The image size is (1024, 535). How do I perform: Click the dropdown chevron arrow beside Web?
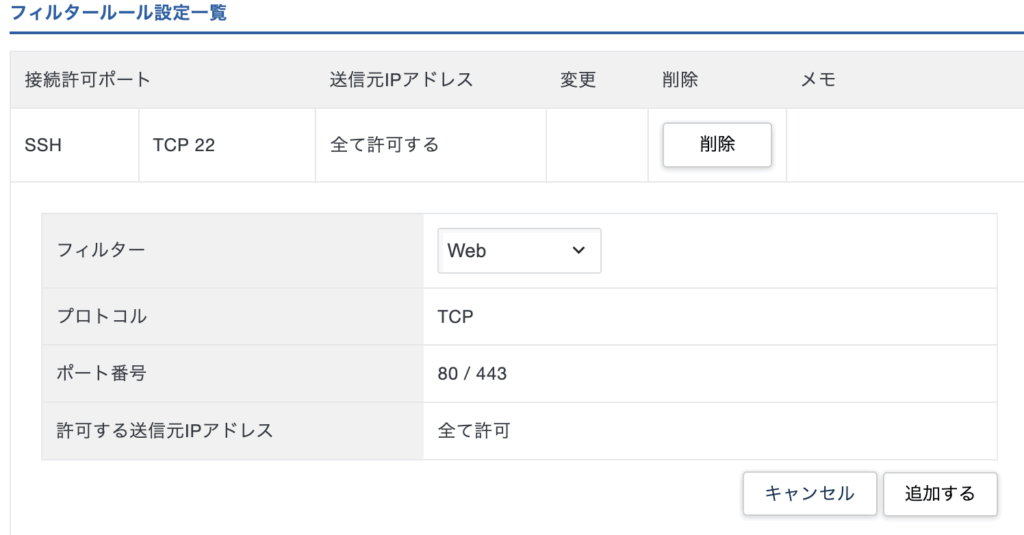click(579, 250)
